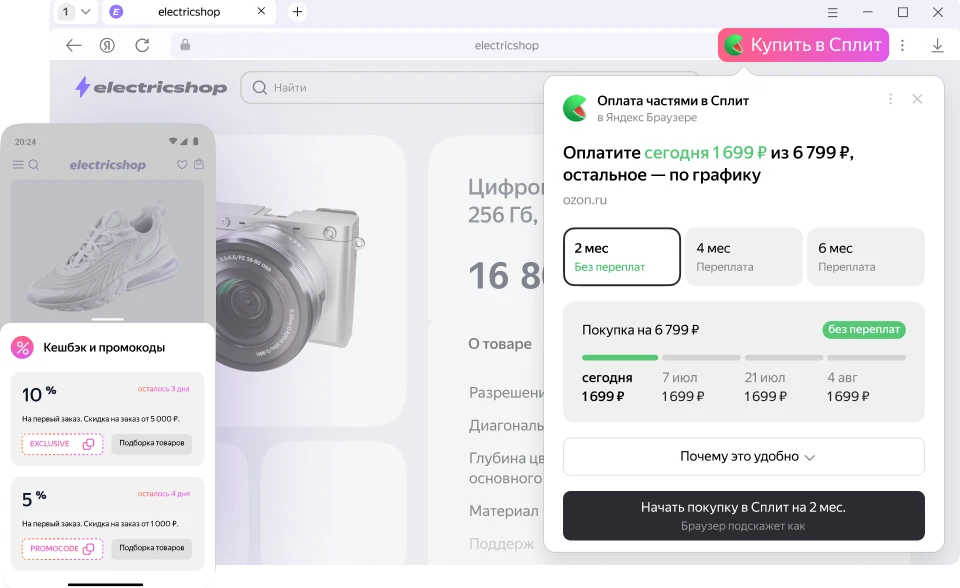The height and width of the screenshot is (588, 960).
Task: Minimize the browser window
Action: [x=867, y=12]
